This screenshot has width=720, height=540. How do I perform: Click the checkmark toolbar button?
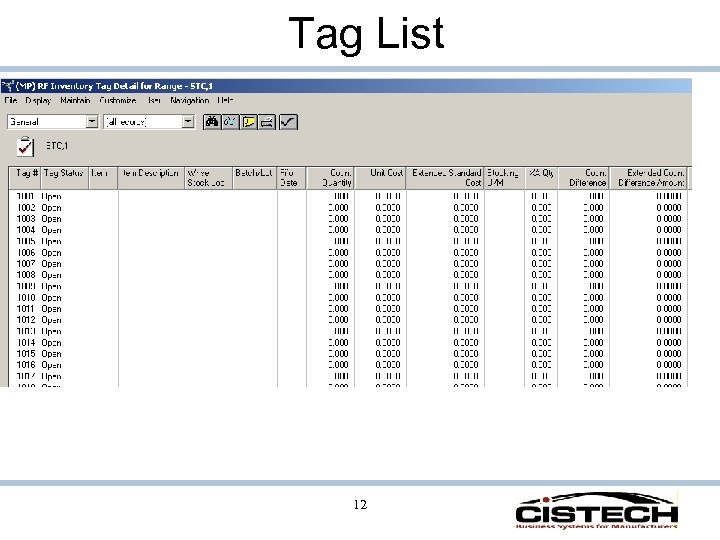click(288, 122)
